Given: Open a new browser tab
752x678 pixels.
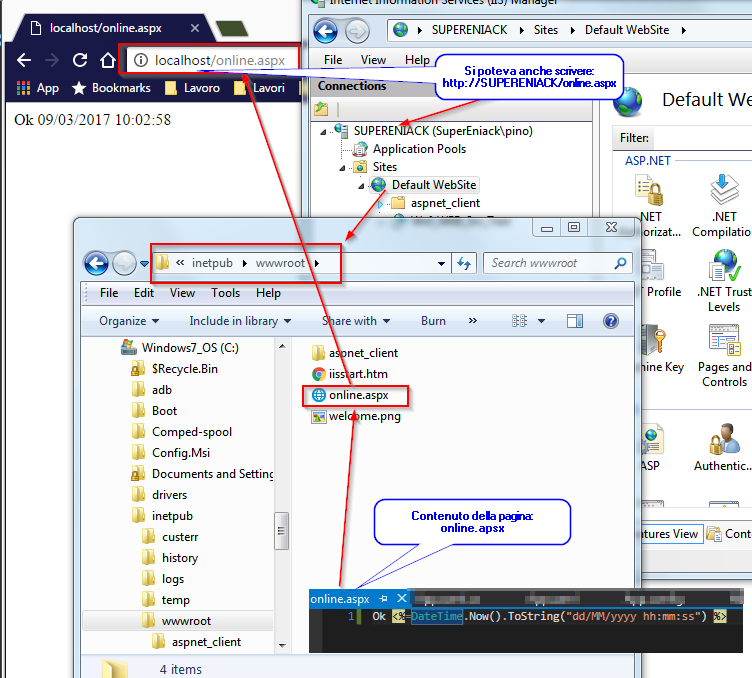Looking at the screenshot, I should [x=232, y=29].
